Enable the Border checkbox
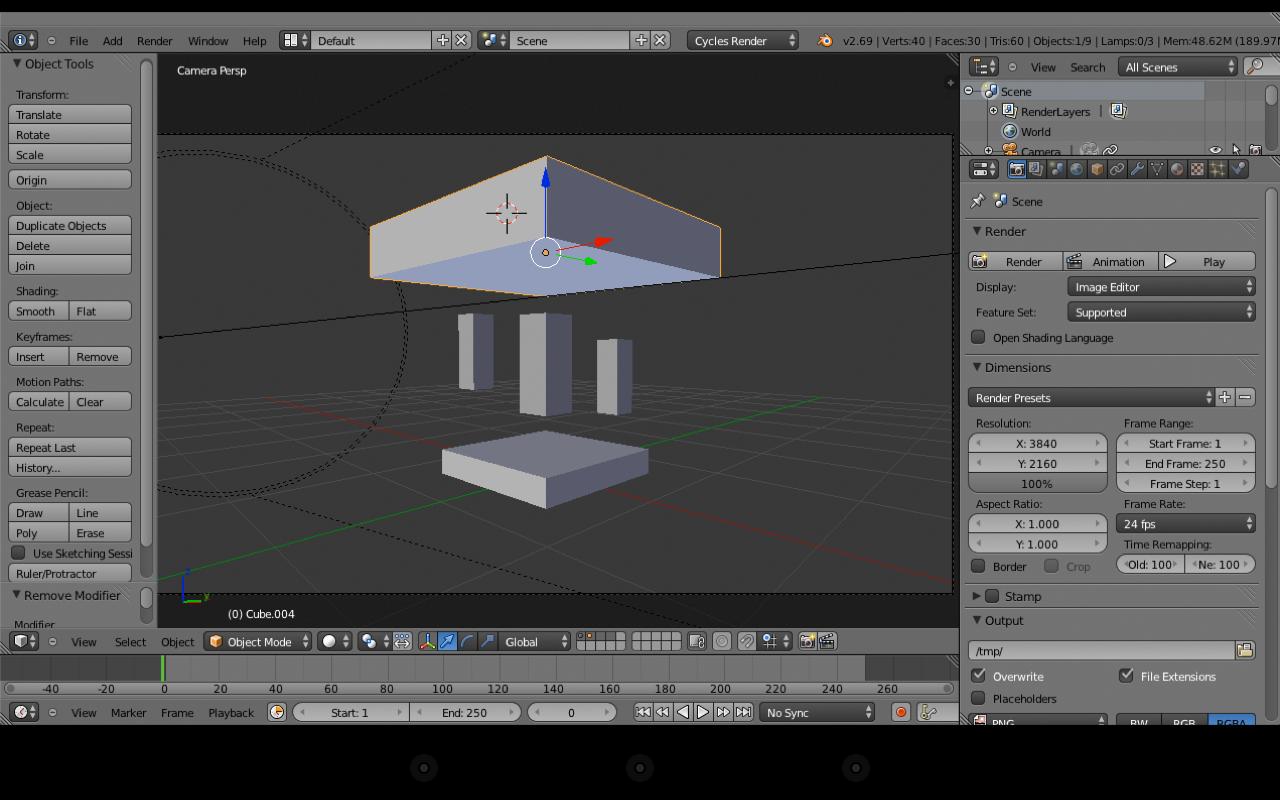The width and height of the screenshot is (1280, 800). coord(979,566)
